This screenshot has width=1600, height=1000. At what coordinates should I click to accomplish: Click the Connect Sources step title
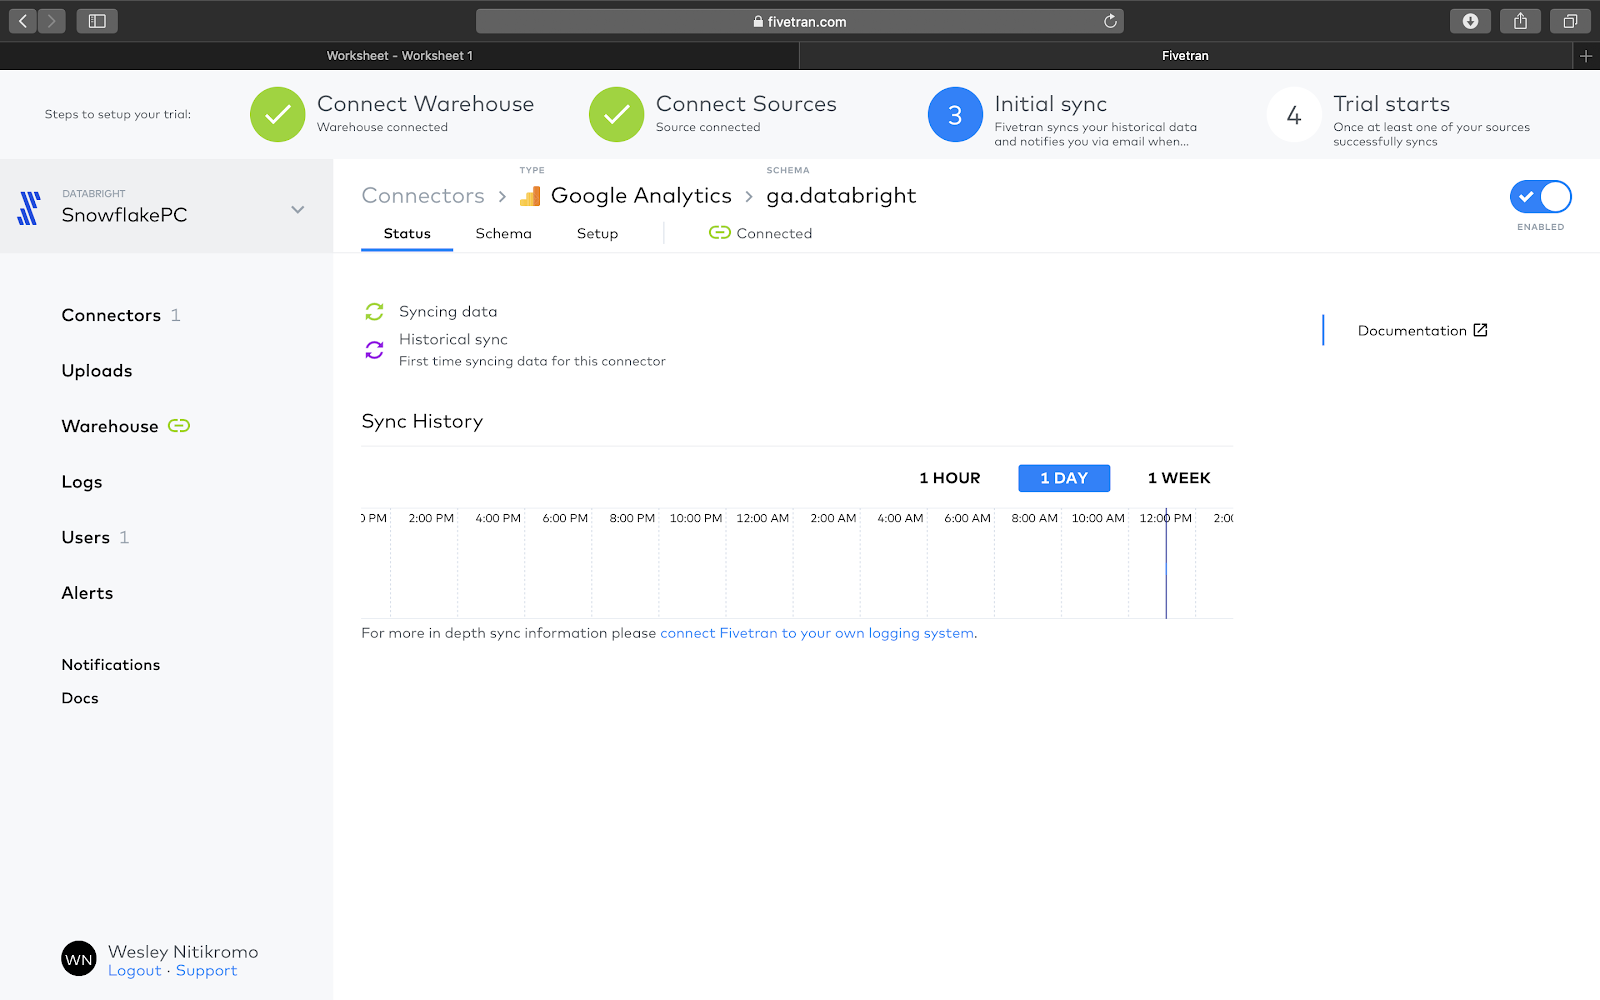point(746,104)
